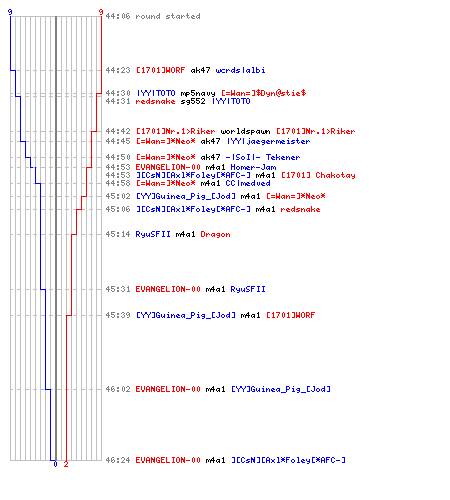Select the 46:24 final kill timestamp
The height and width of the screenshot is (500, 450).
click(118, 460)
